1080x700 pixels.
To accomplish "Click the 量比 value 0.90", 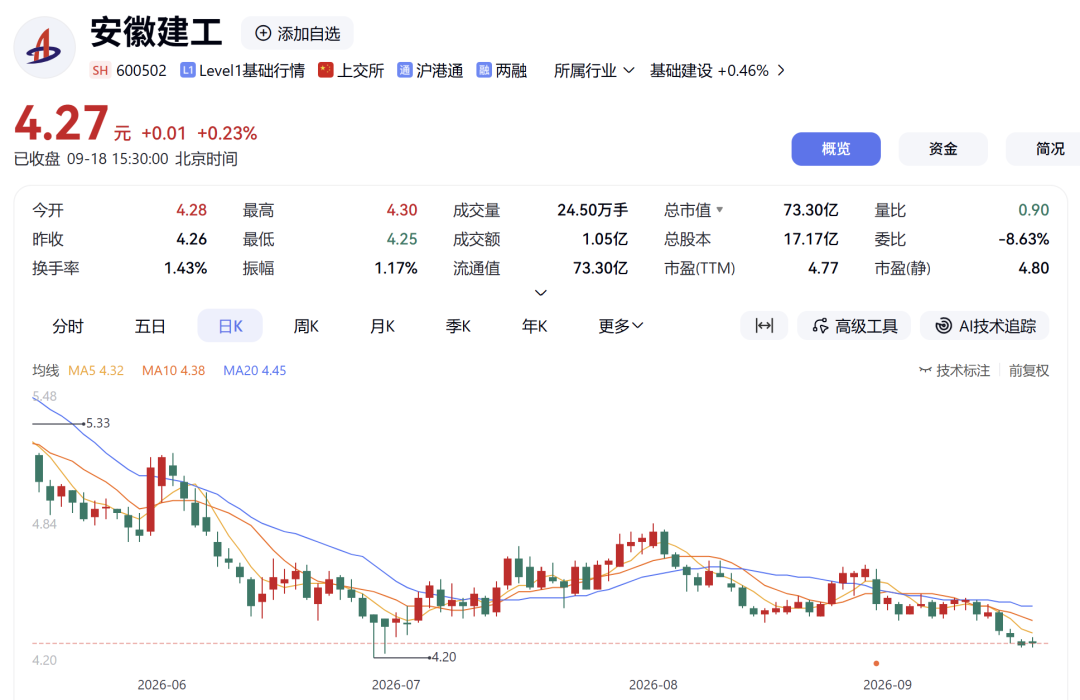I will click(1034, 210).
